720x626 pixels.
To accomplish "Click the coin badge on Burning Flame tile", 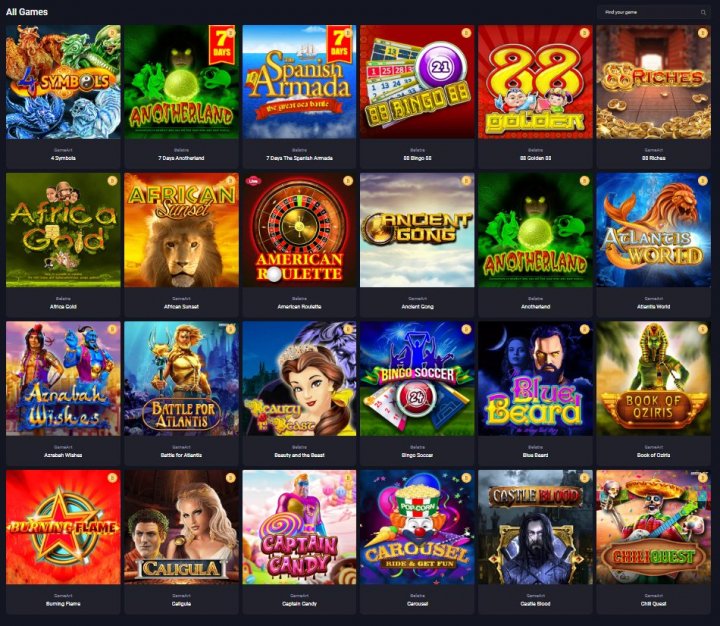I will click(112, 478).
